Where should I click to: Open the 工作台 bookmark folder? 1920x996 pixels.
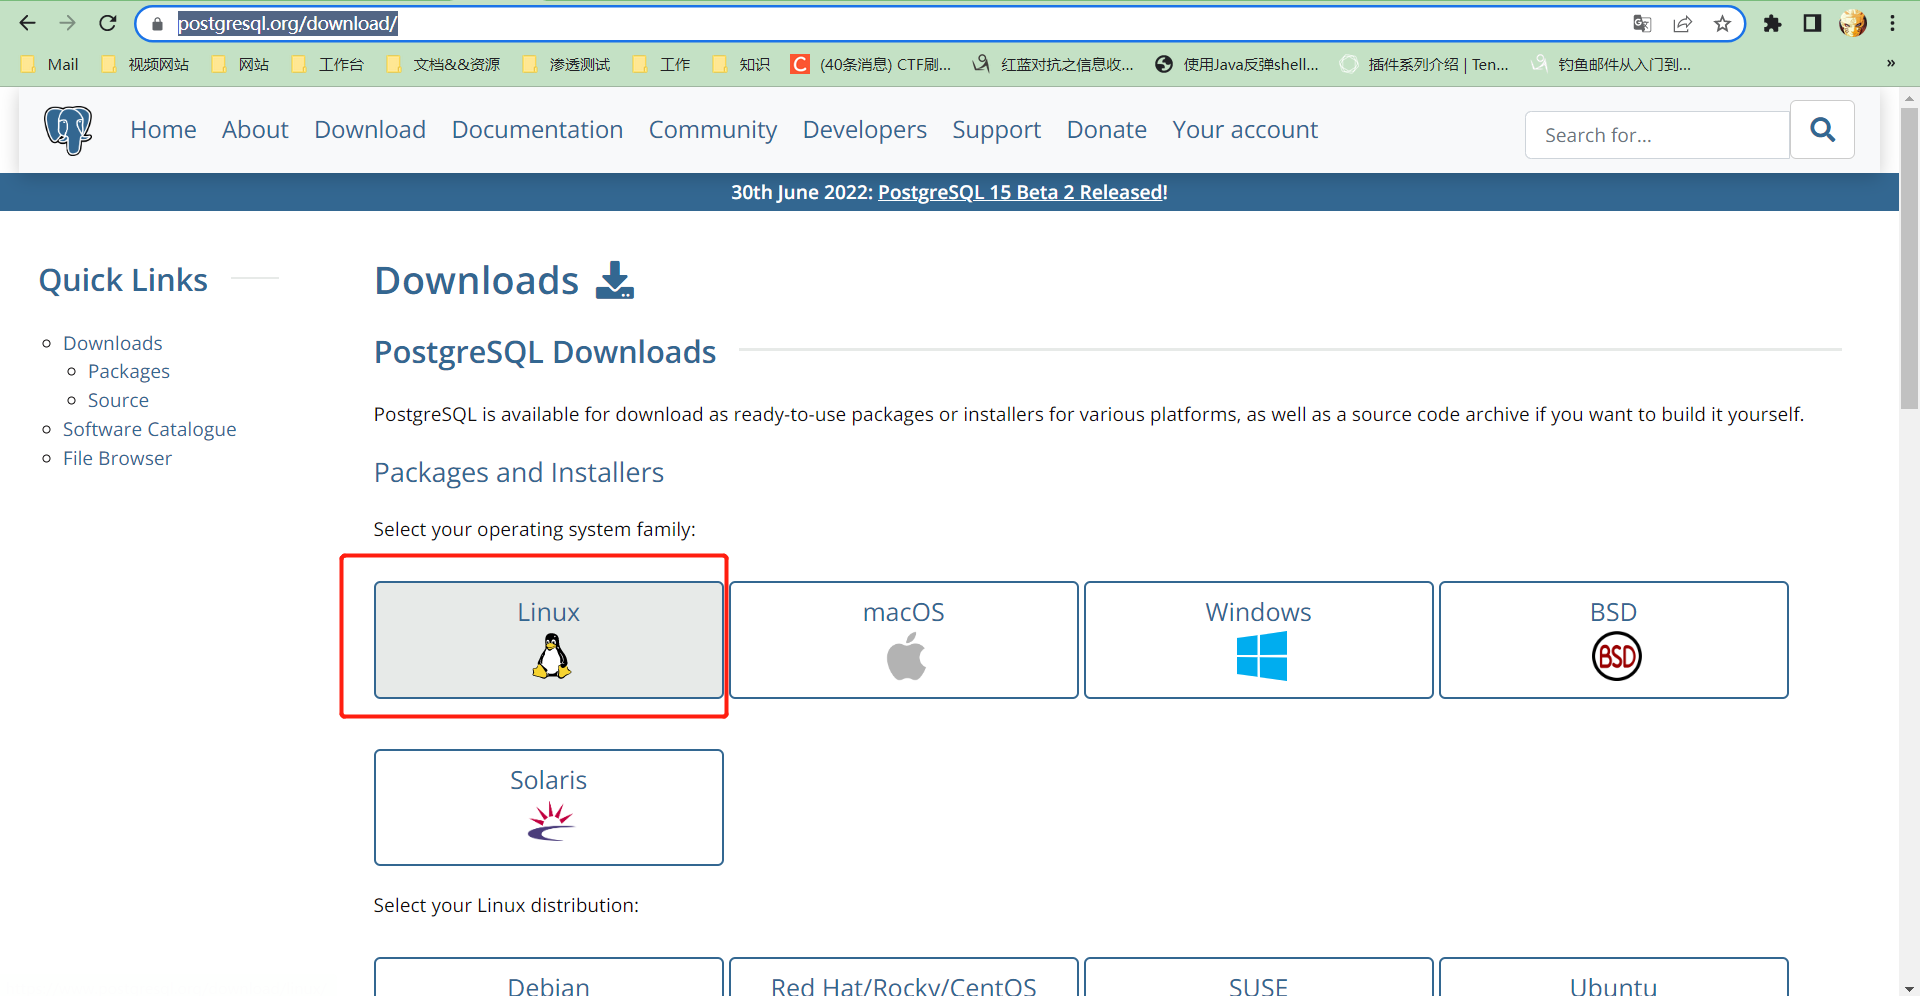(327, 64)
